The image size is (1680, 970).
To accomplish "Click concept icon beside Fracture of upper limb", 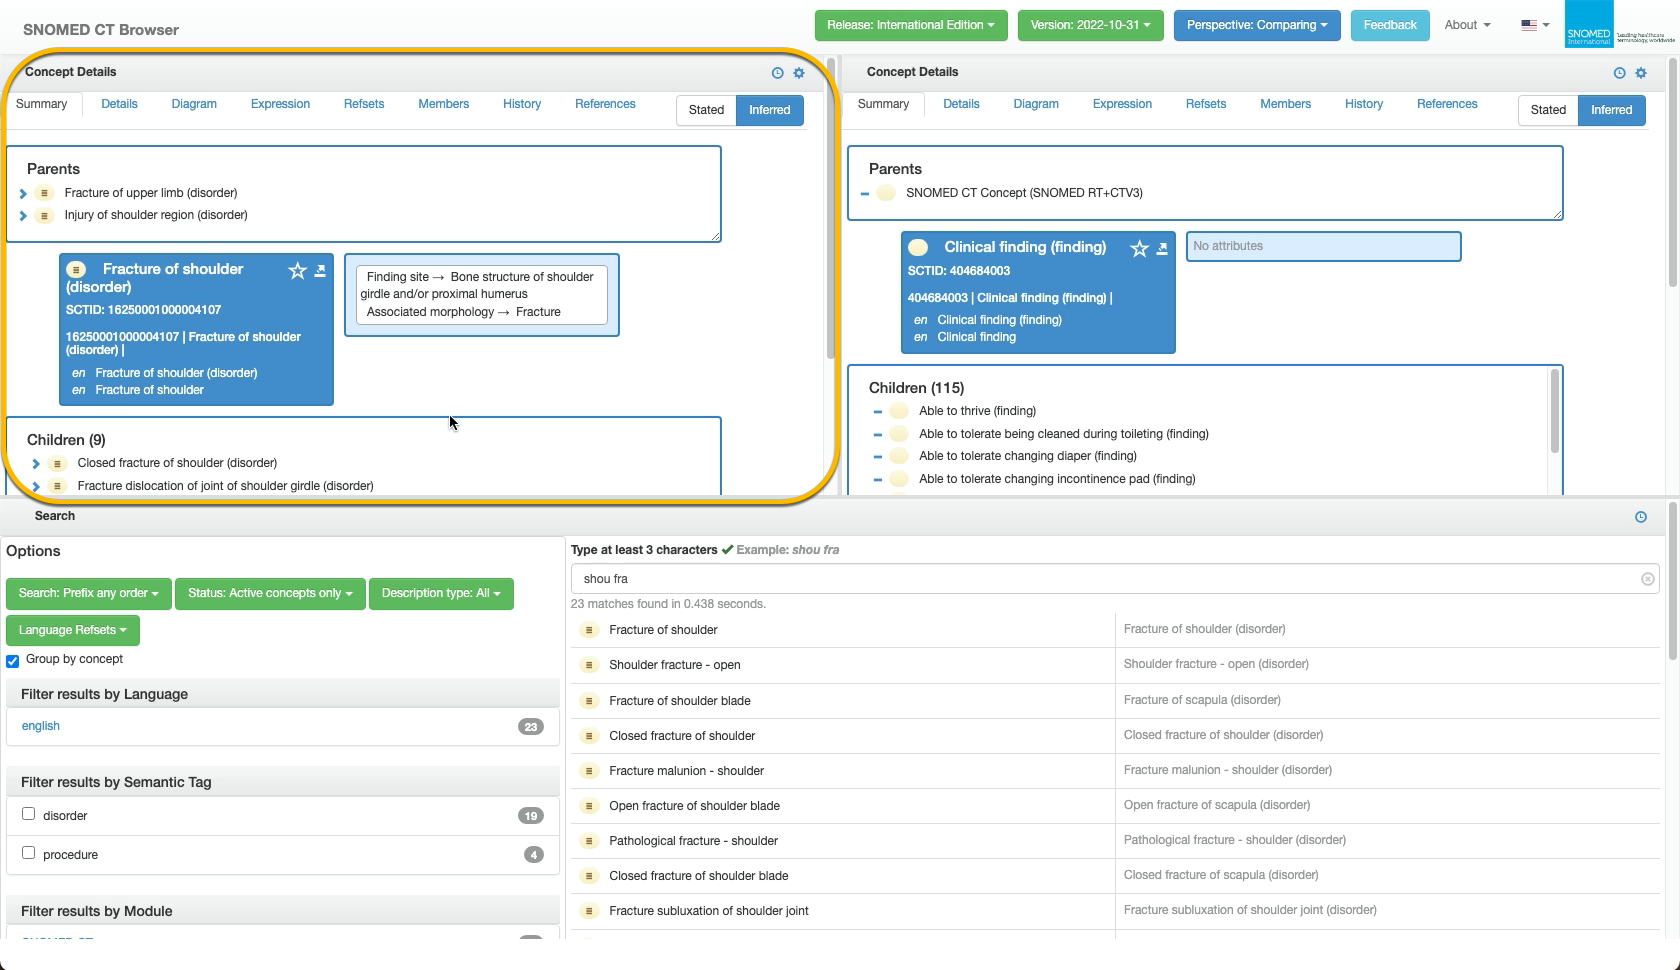I will click(x=44, y=193).
